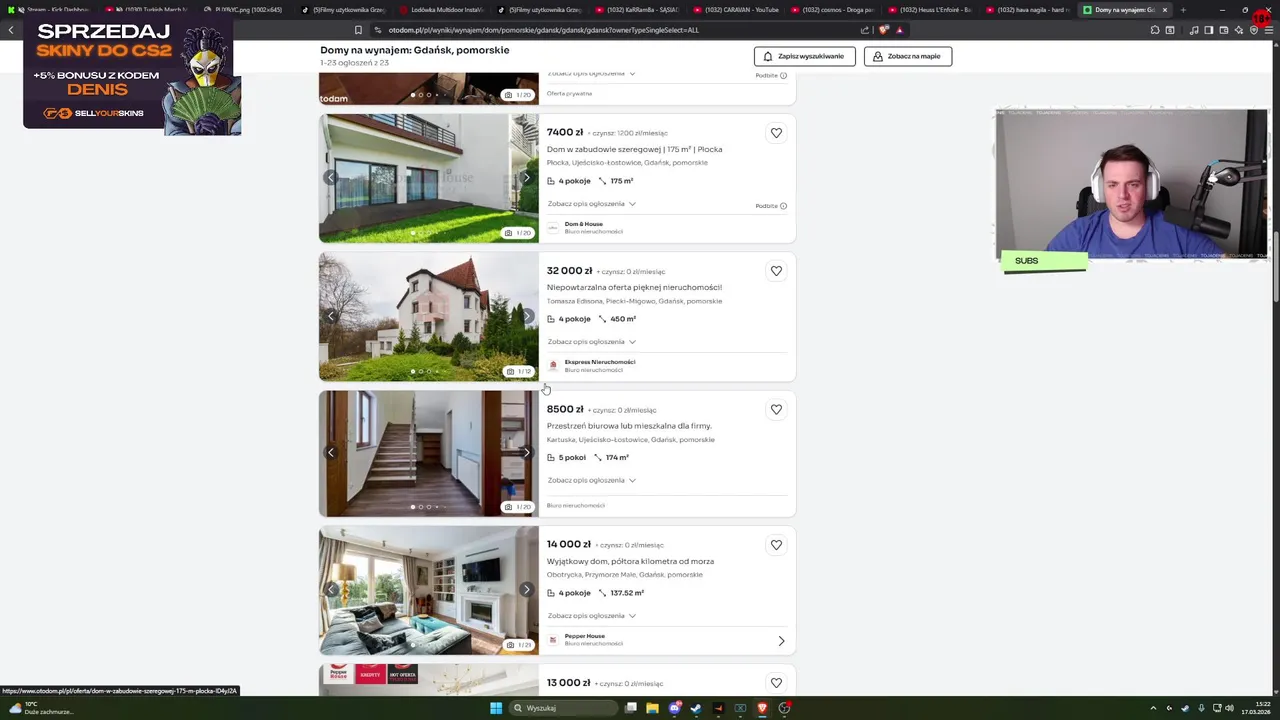
Task: Switch to 'hava nagila - hard' tab
Action: (x=1028, y=10)
